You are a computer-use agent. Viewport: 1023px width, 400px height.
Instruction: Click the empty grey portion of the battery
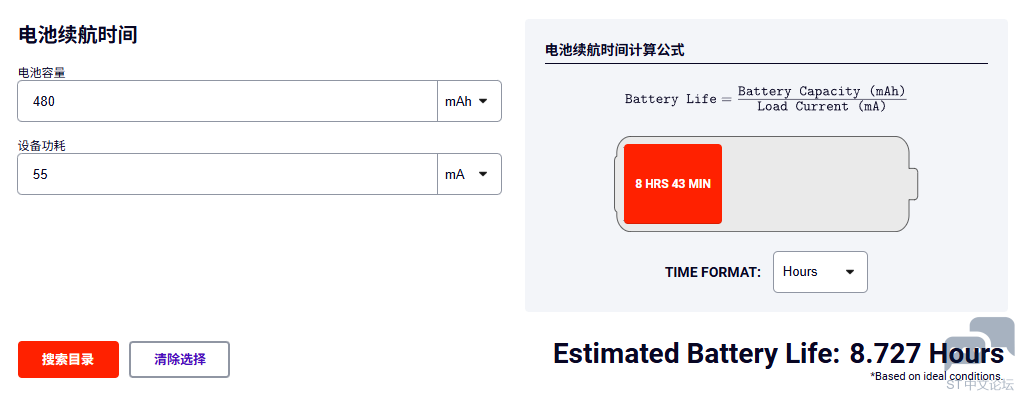tap(812, 184)
